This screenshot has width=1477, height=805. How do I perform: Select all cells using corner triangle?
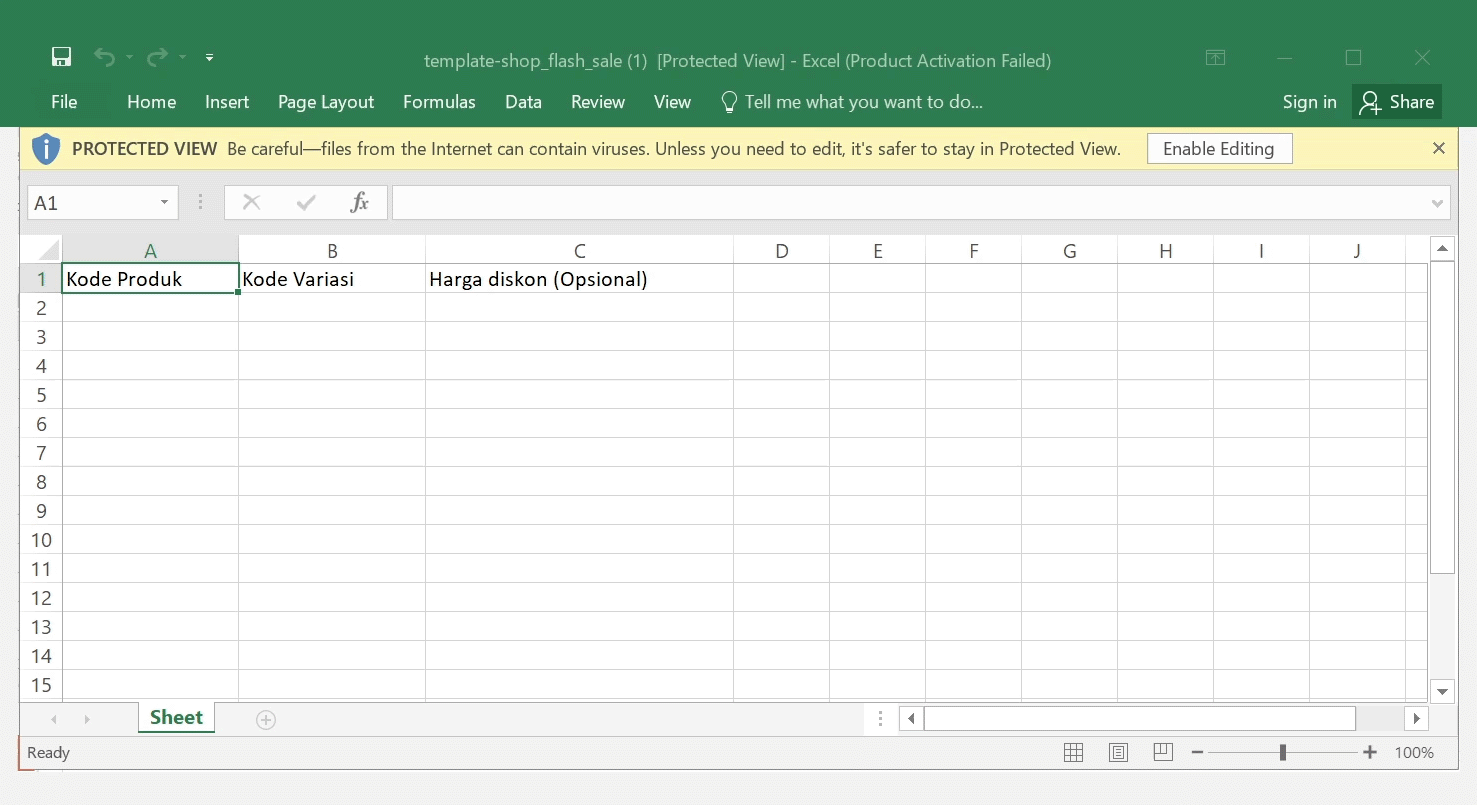pyautogui.click(x=46, y=249)
